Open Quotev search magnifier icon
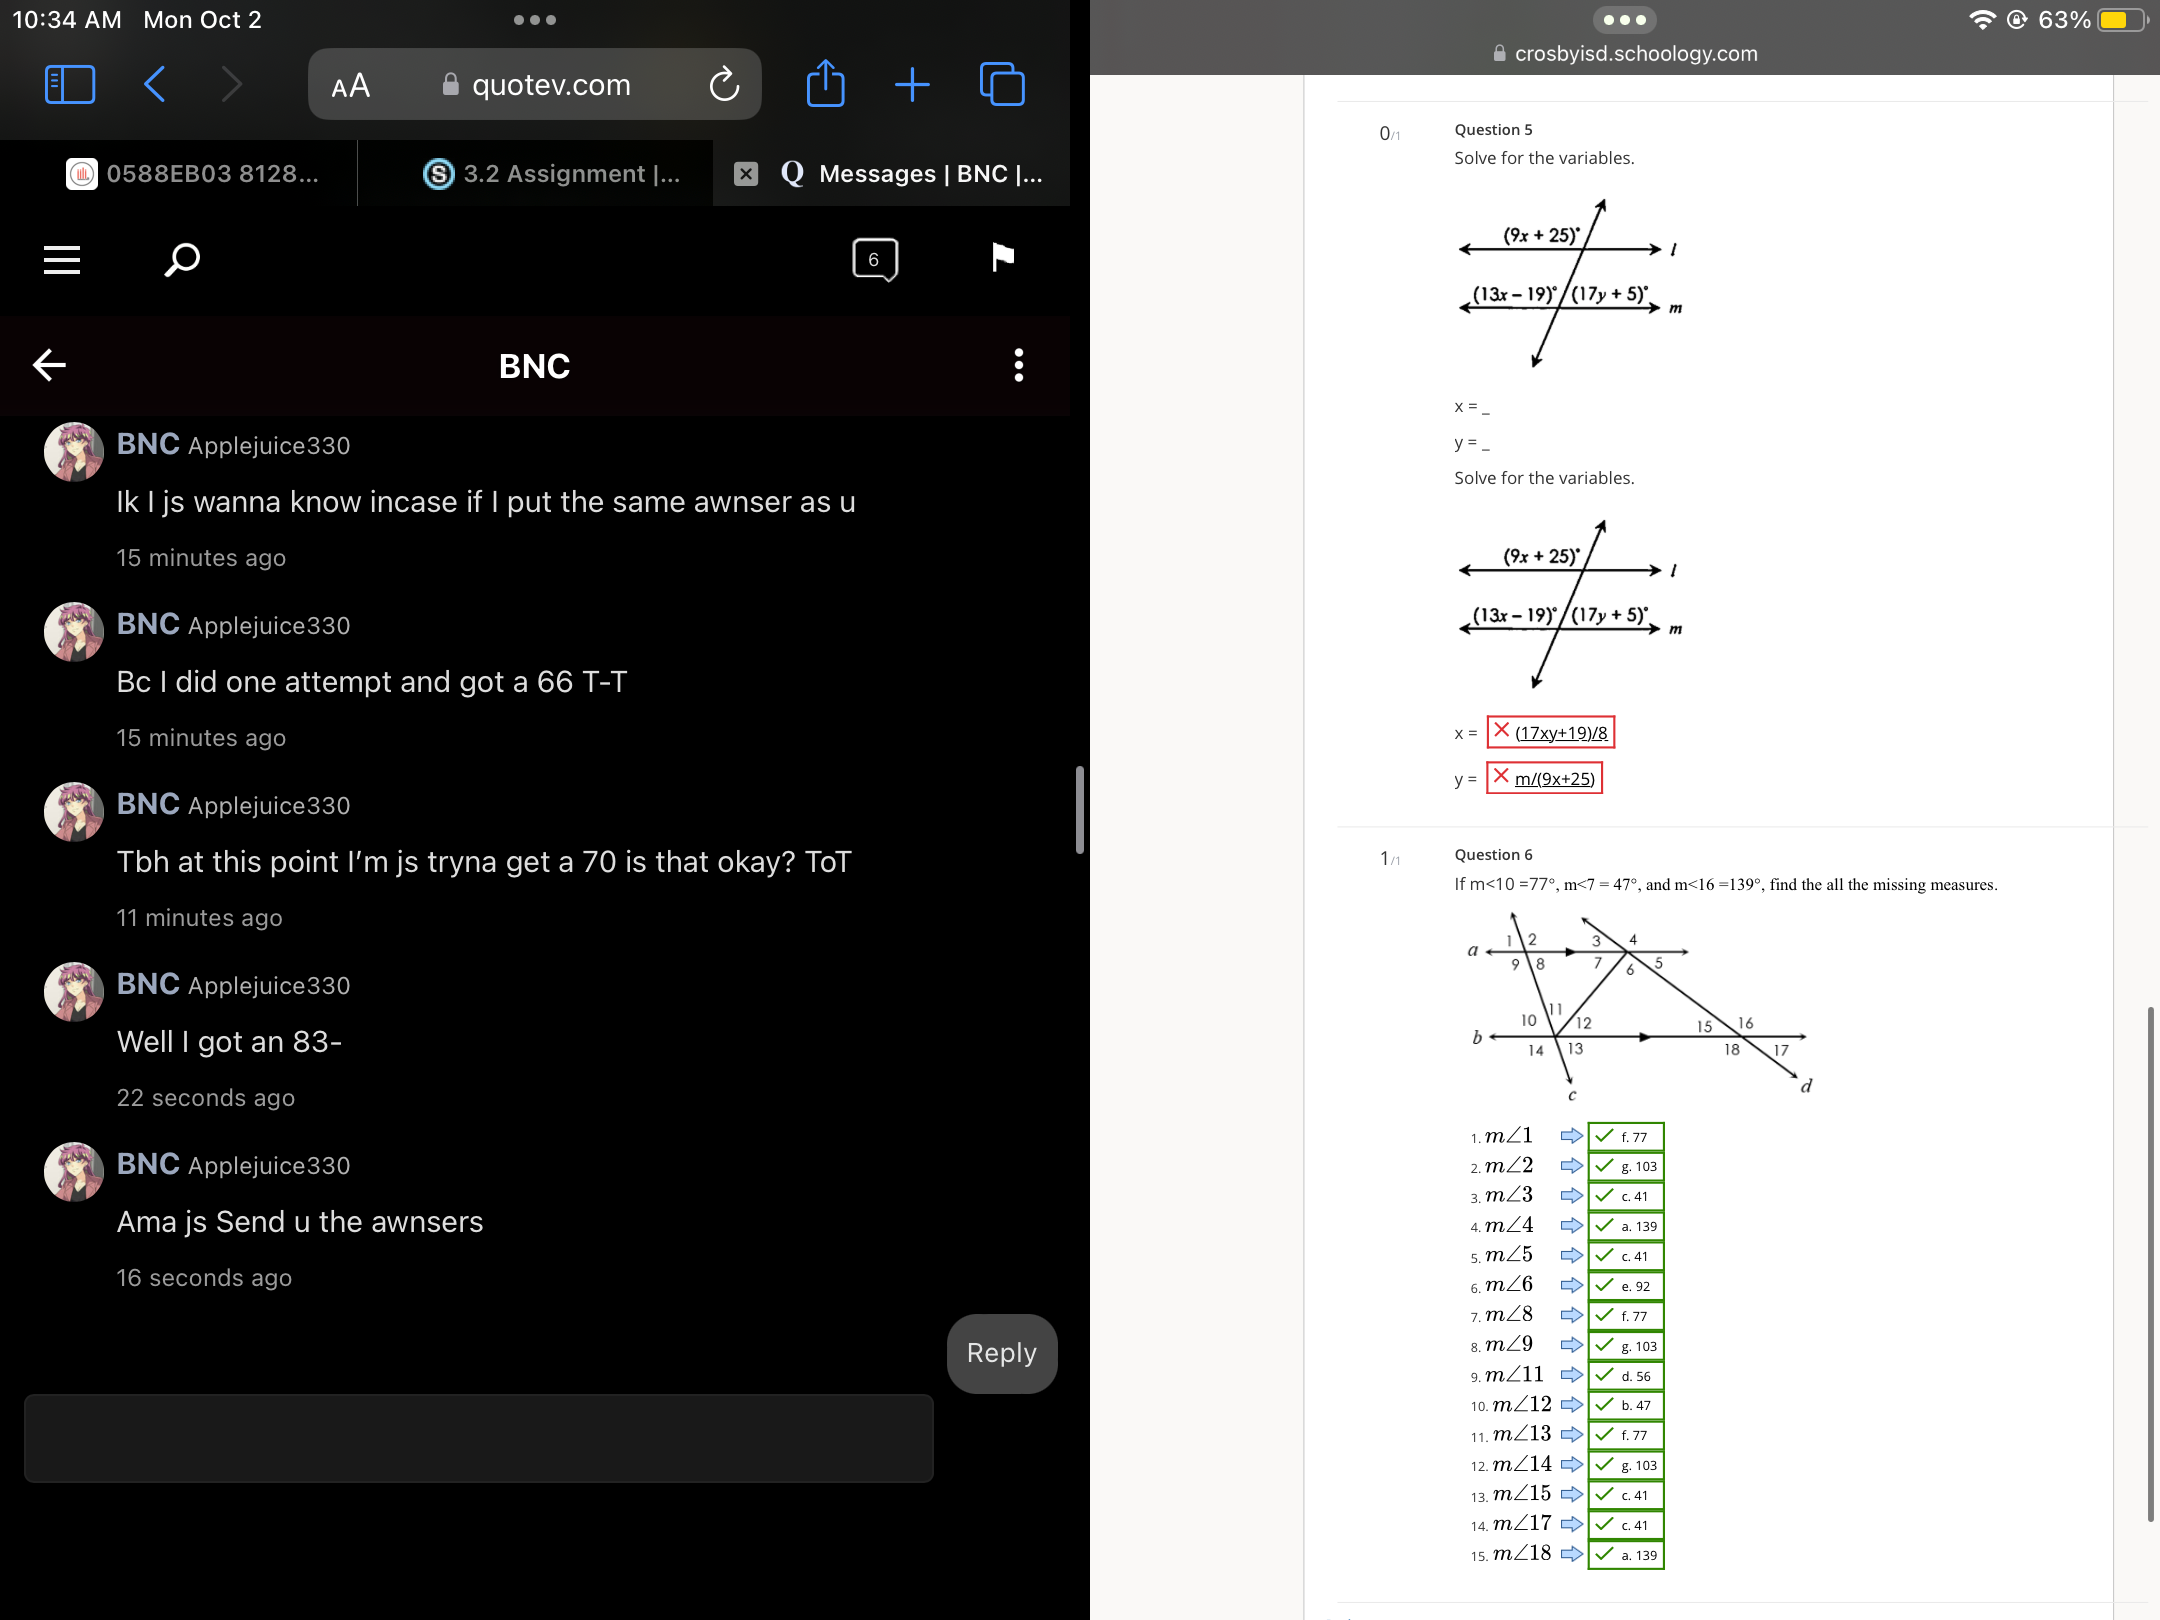Viewport: 2160px width, 1620px height. click(182, 260)
